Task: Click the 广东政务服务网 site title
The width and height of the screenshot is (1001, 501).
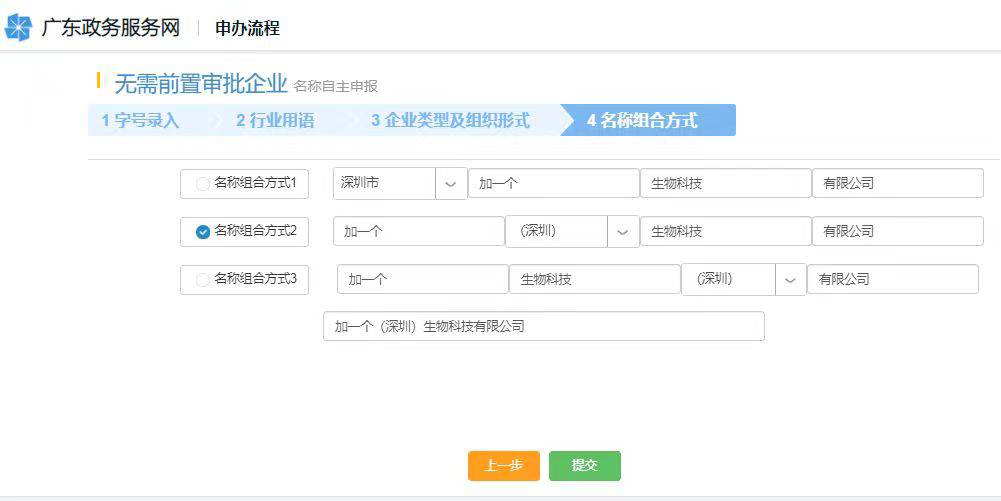Action: [x=110, y=28]
